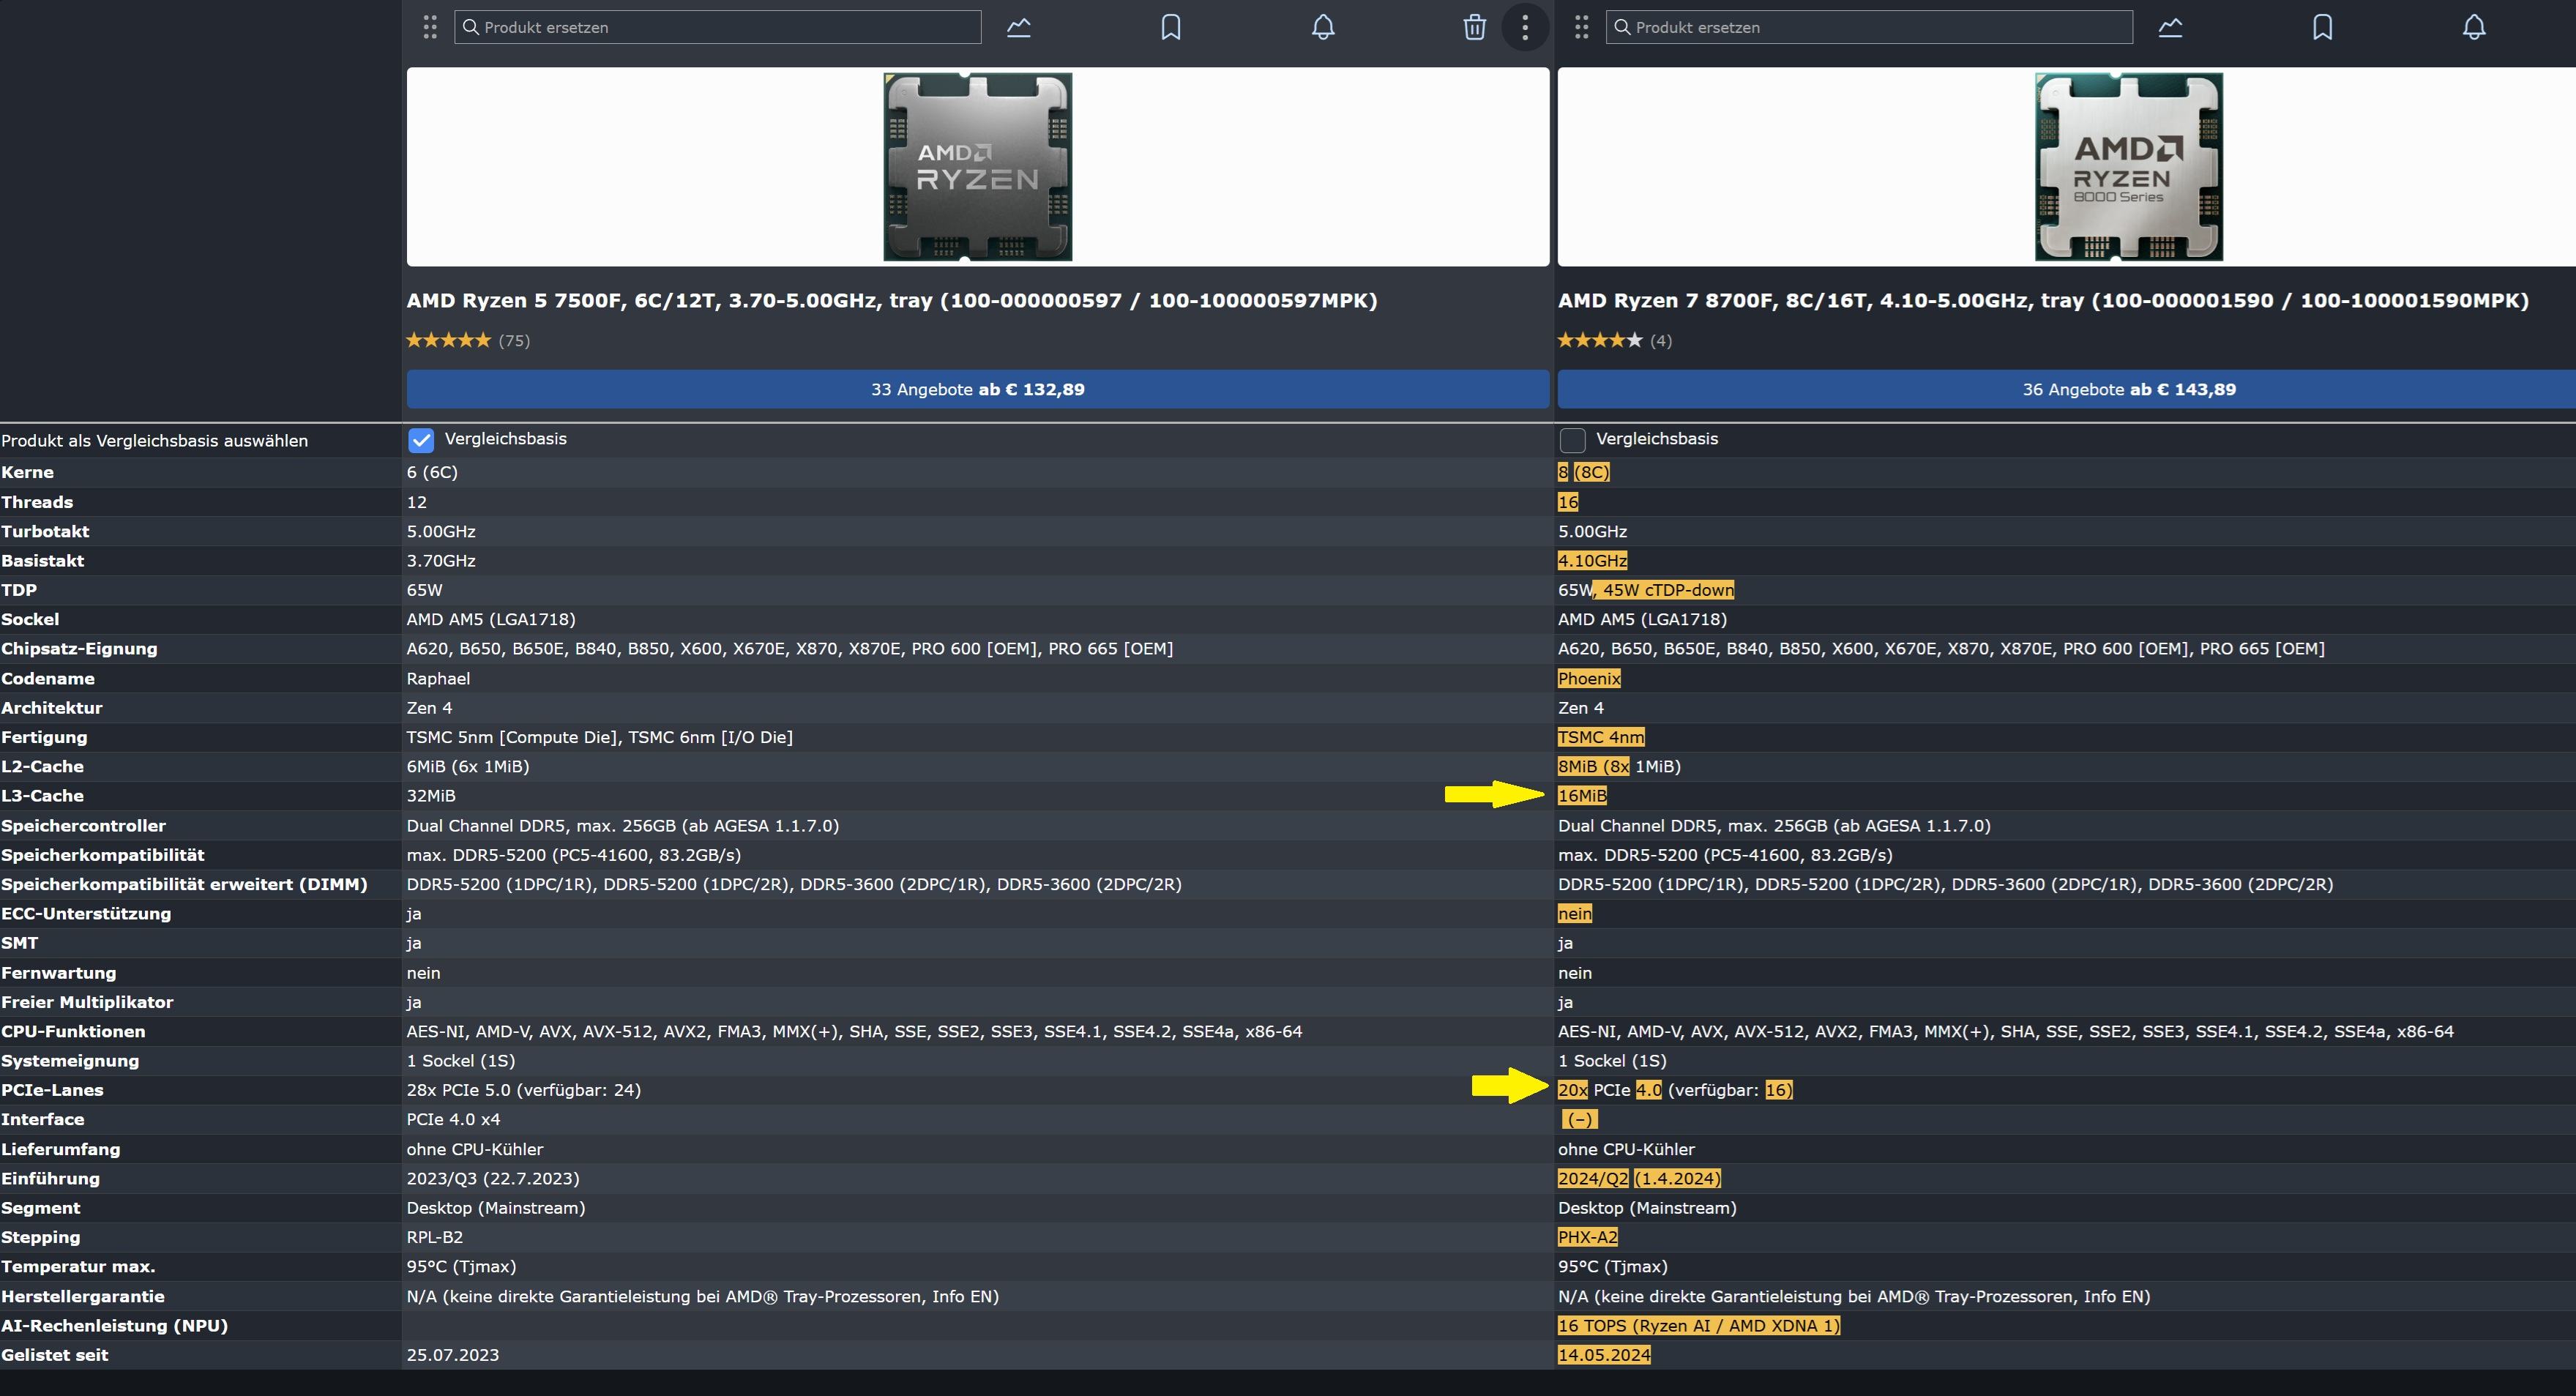Open the price history chart for the Ryzen 5 7500F

pyautogui.click(x=1018, y=27)
